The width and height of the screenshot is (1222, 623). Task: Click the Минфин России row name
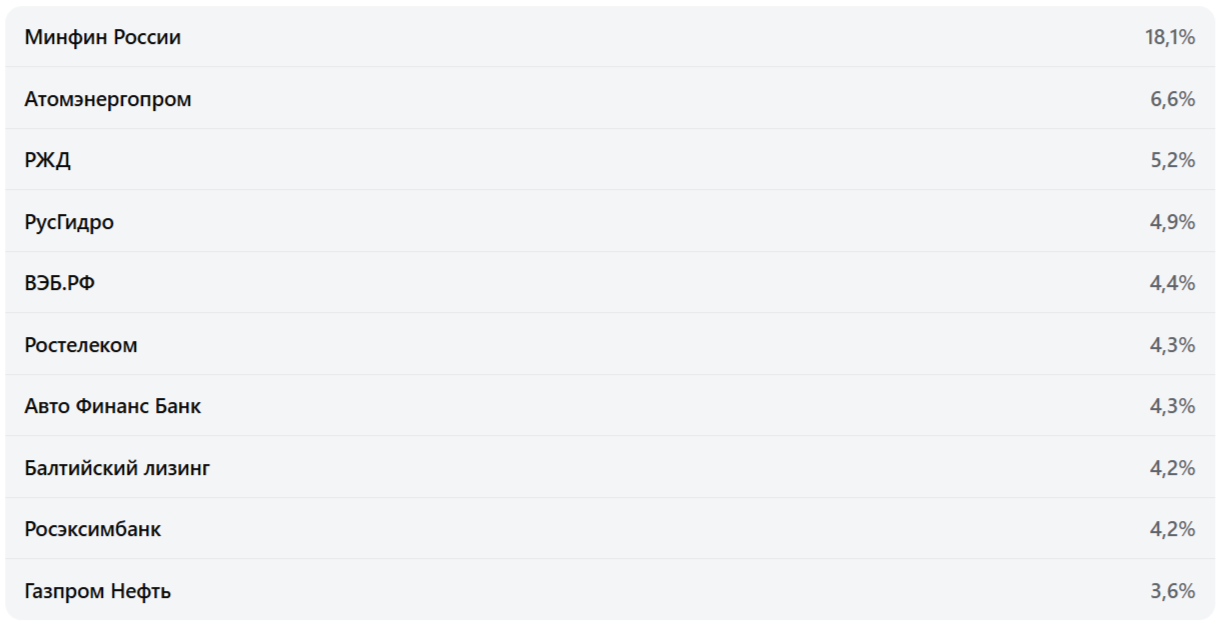[x=102, y=38]
